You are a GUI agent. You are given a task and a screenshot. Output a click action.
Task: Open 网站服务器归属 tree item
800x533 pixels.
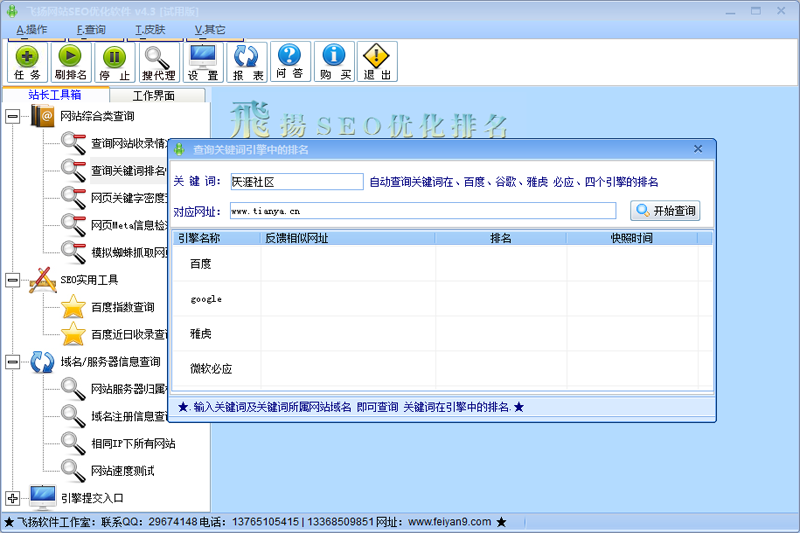pos(129,389)
